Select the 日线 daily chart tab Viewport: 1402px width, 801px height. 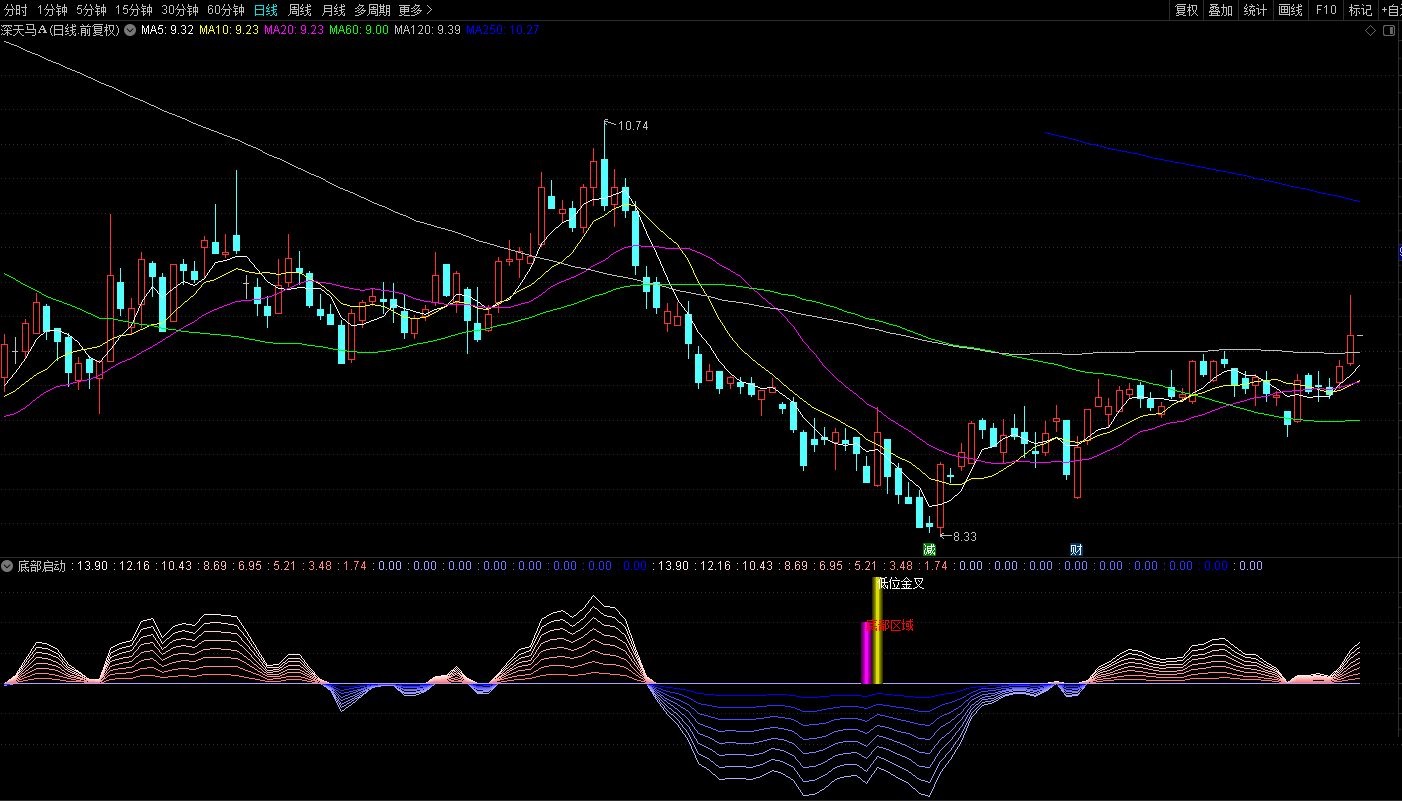tap(265, 10)
